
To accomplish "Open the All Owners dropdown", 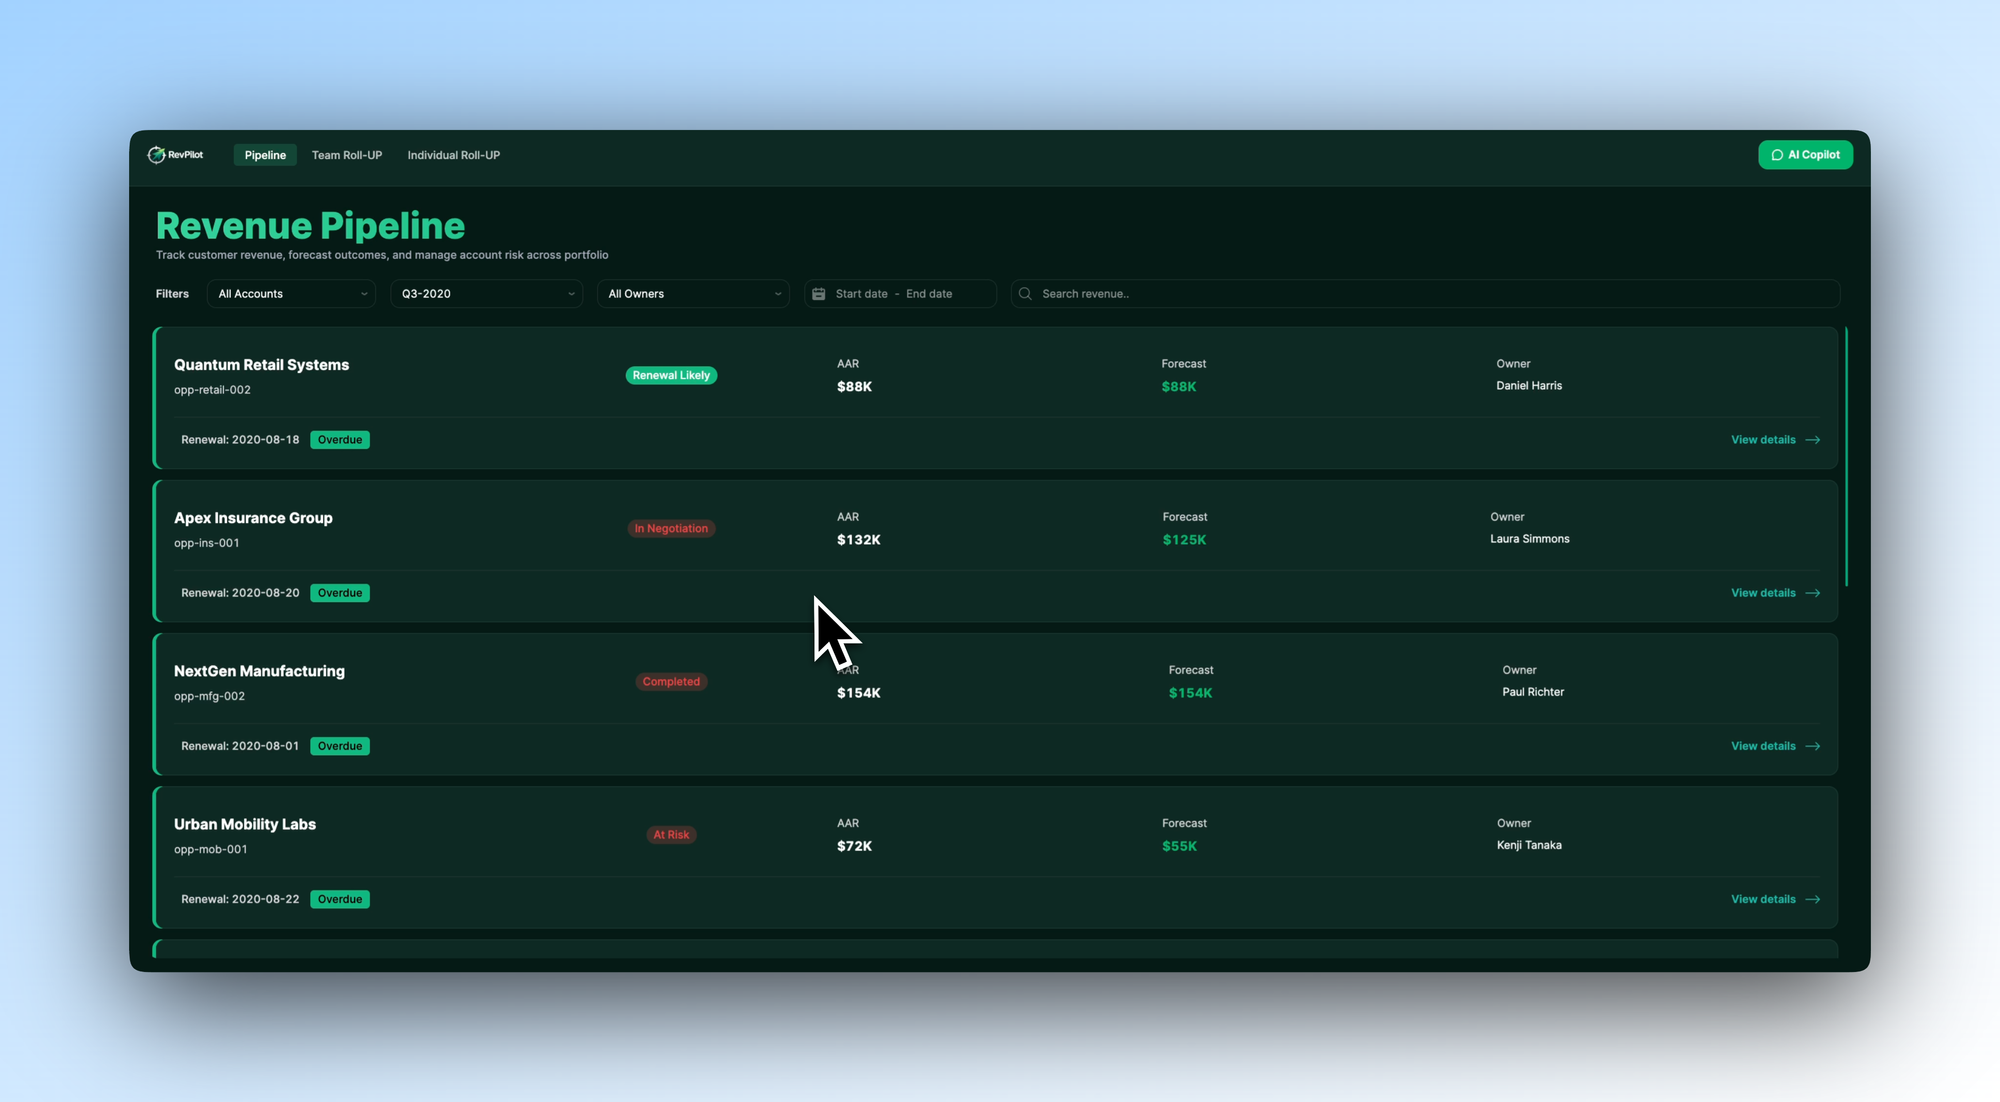I will point(692,293).
